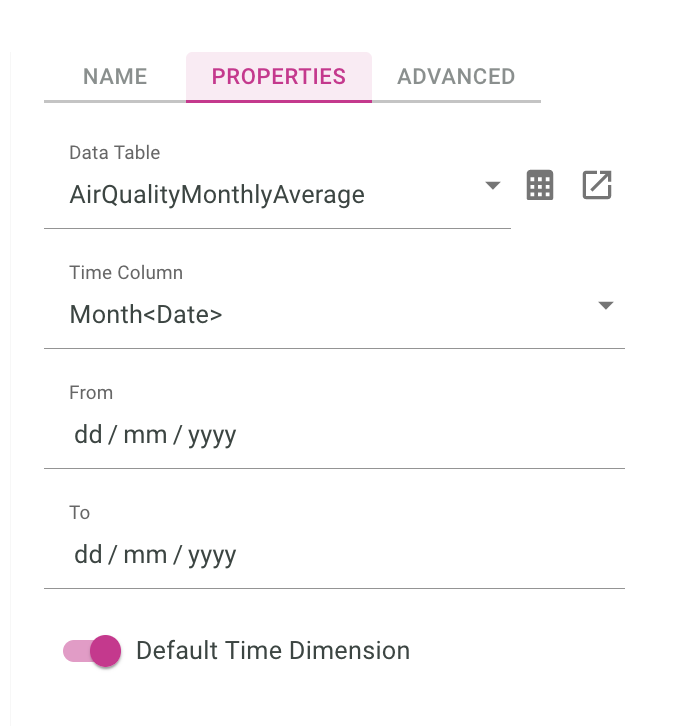Open the data table grid view icon

540,185
